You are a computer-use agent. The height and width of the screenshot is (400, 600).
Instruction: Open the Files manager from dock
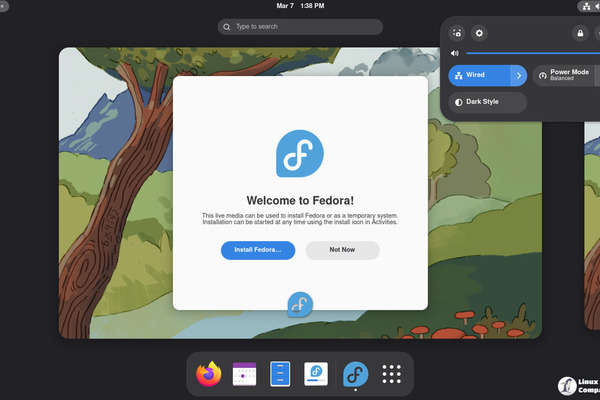coord(281,374)
